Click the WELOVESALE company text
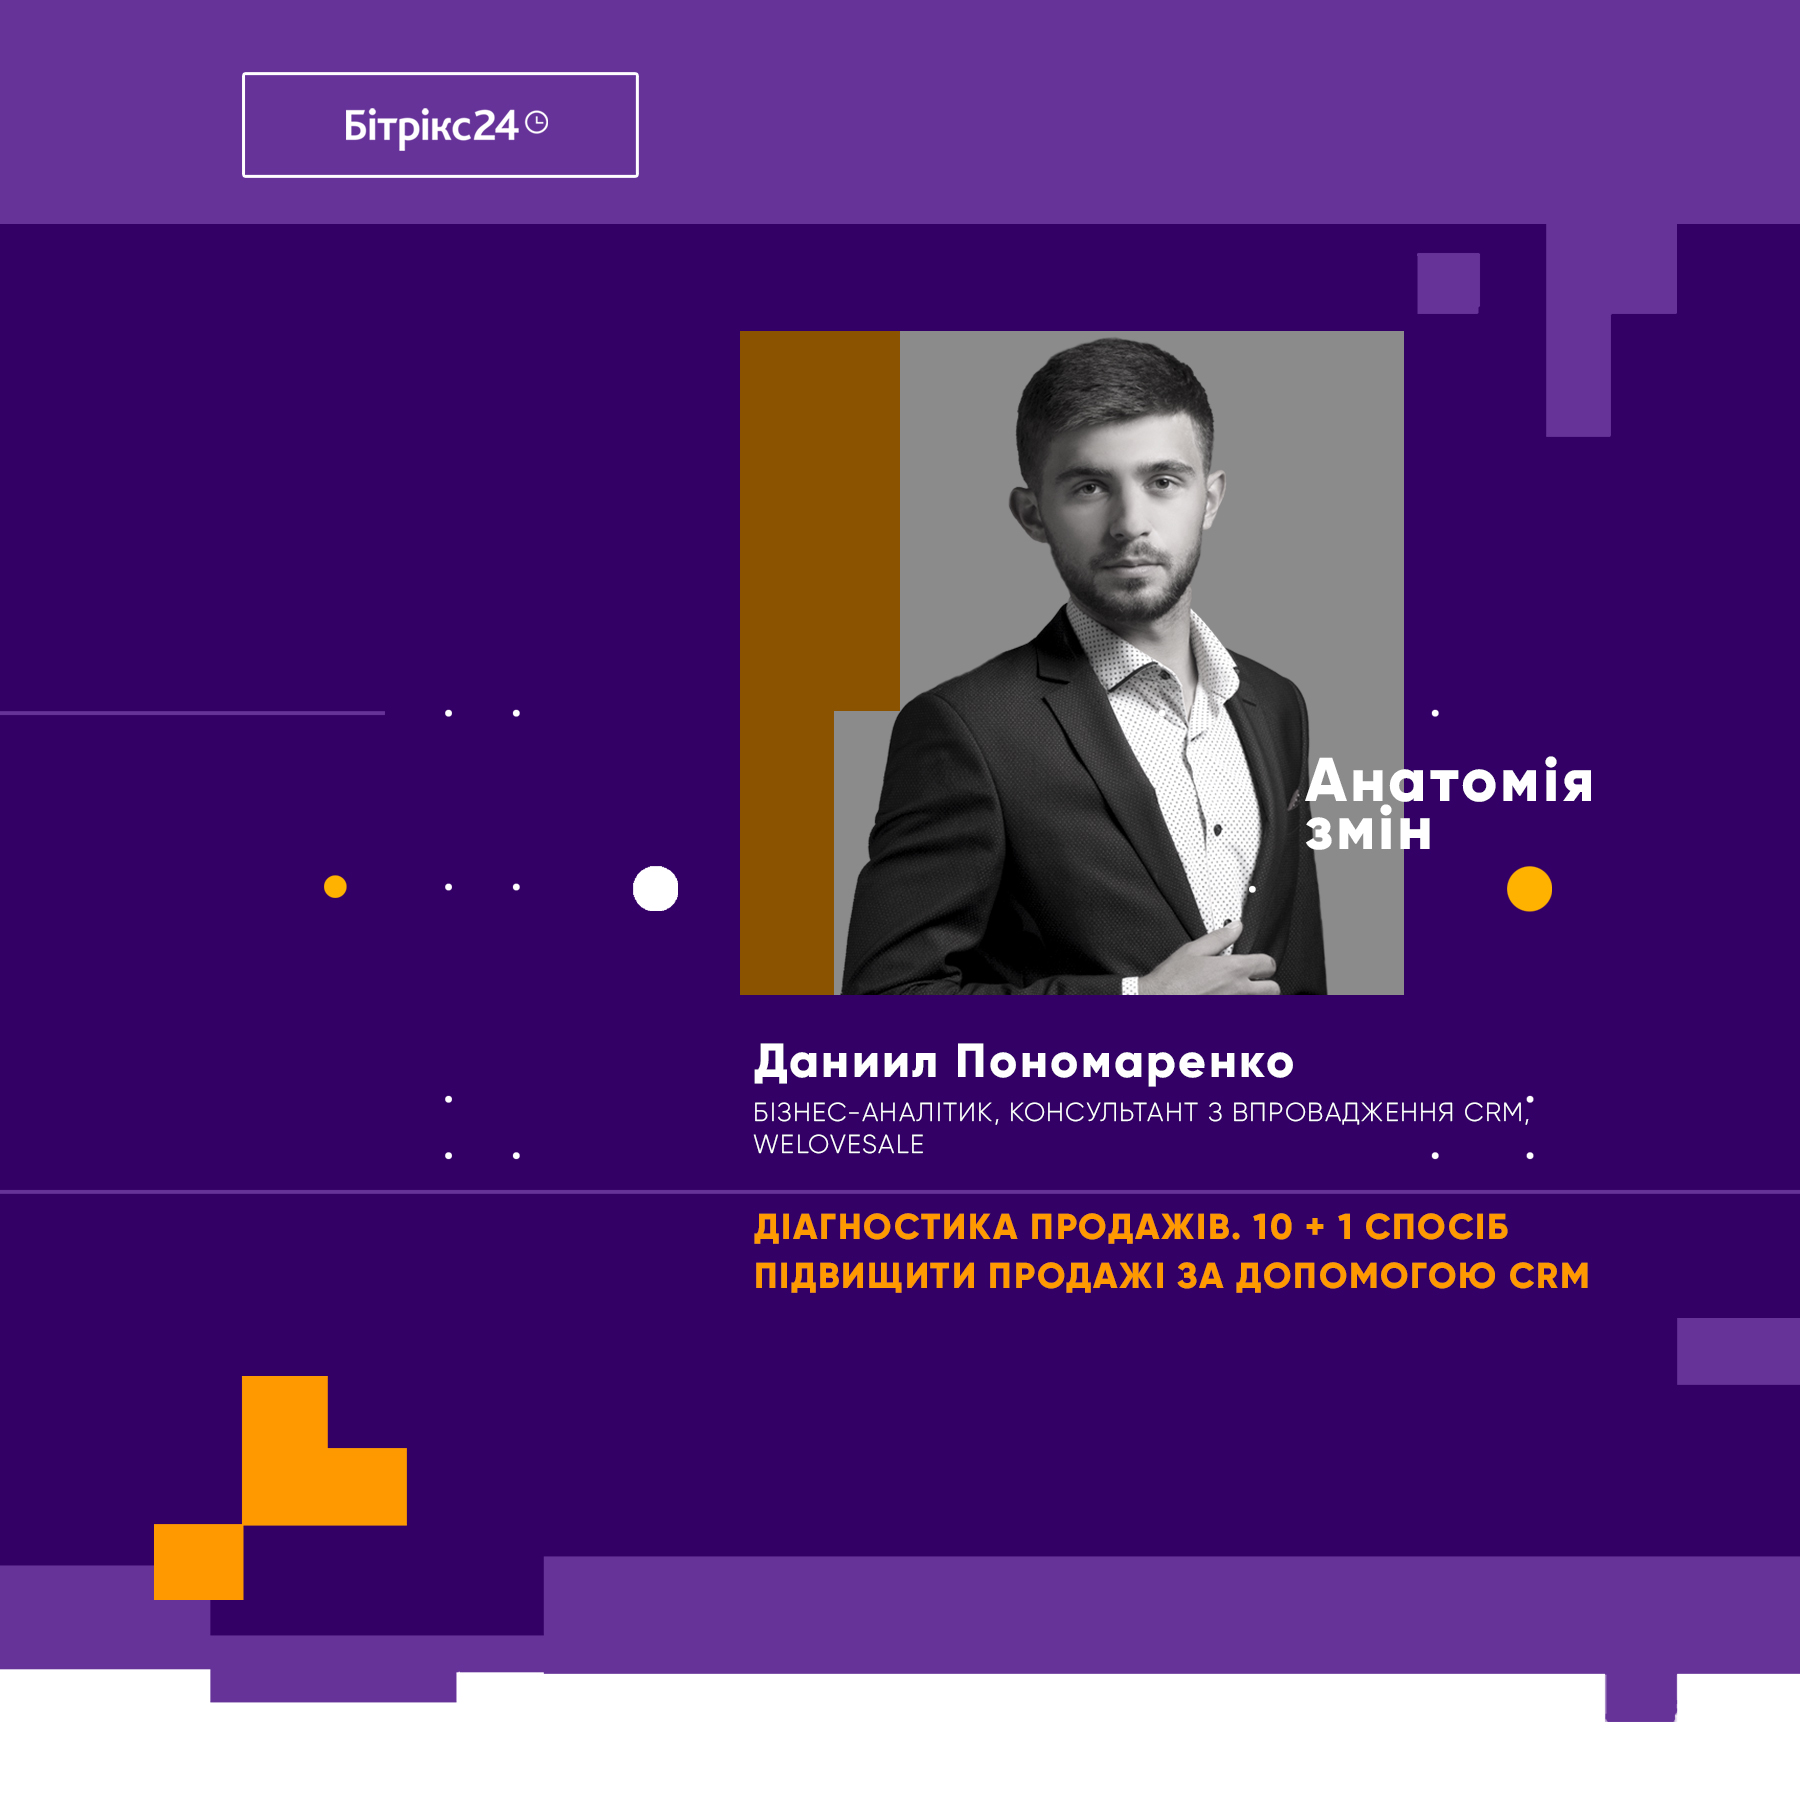The width and height of the screenshot is (1800, 1800). pos(839,1145)
